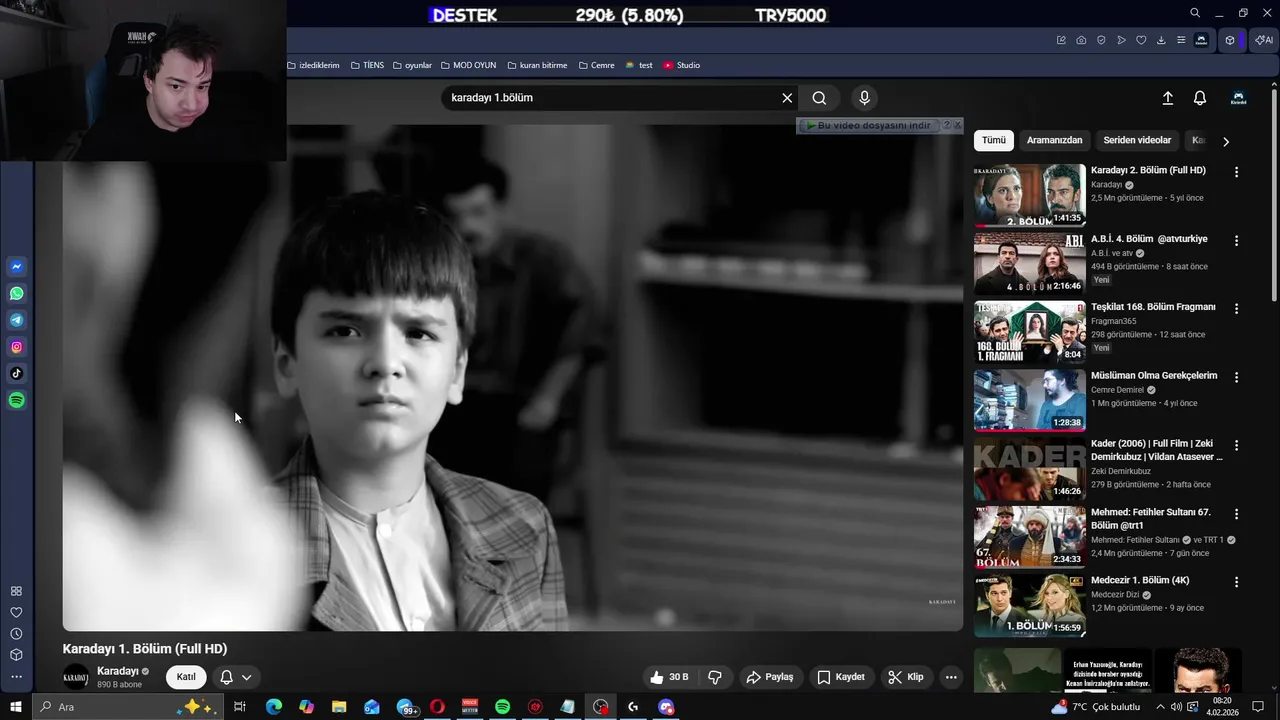
Task: Open the Karadayı channel name link
Action: coord(118,671)
